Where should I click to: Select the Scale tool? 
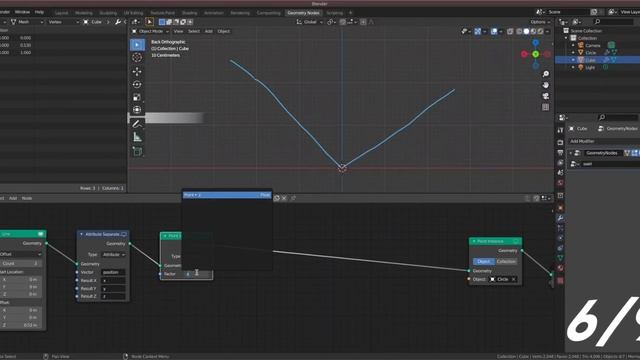point(137,97)
